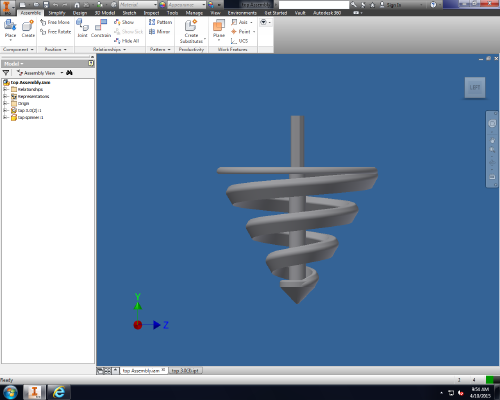Open Internet Explorer from taskbar
Screen dimensions: 500x400
click(59, 392)
